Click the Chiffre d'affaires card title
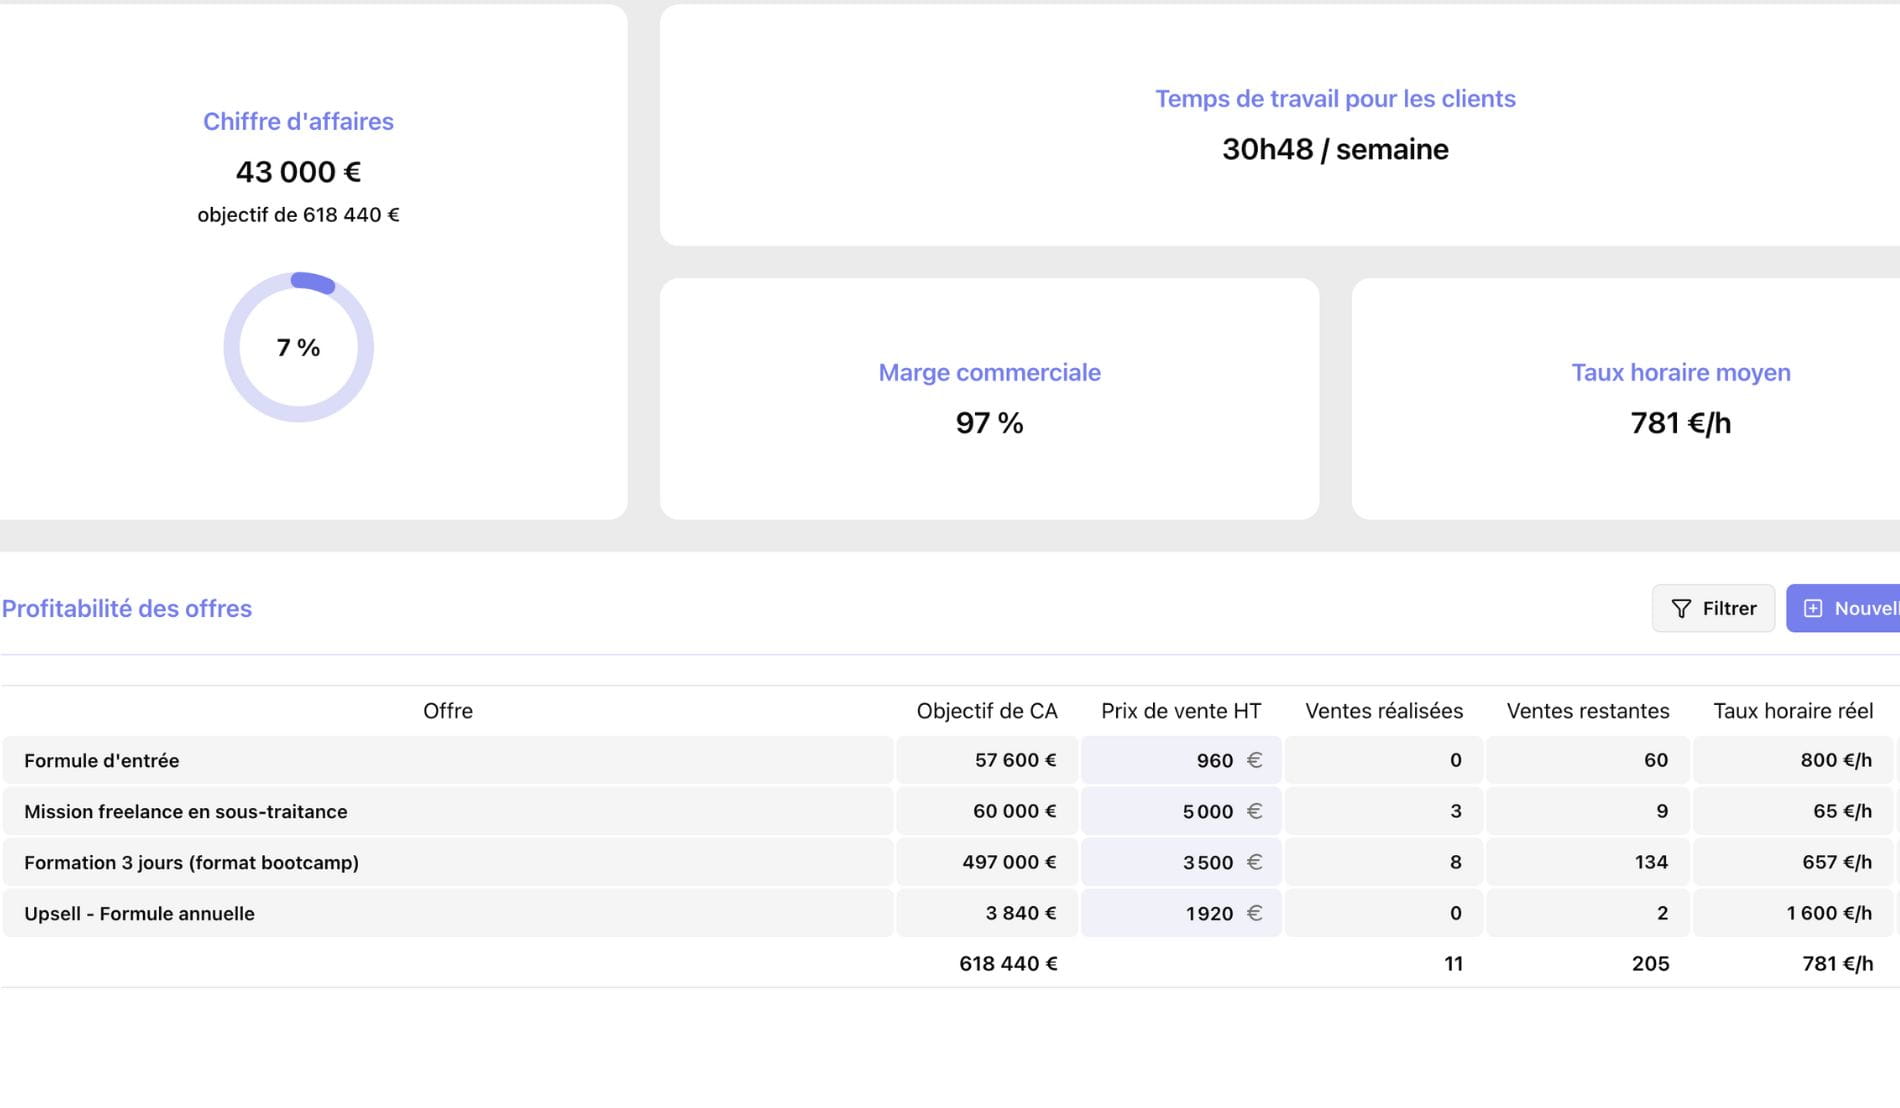The width and height of the screenshot is (1900, 1108). pyautogui.click(x=298, y=121)
